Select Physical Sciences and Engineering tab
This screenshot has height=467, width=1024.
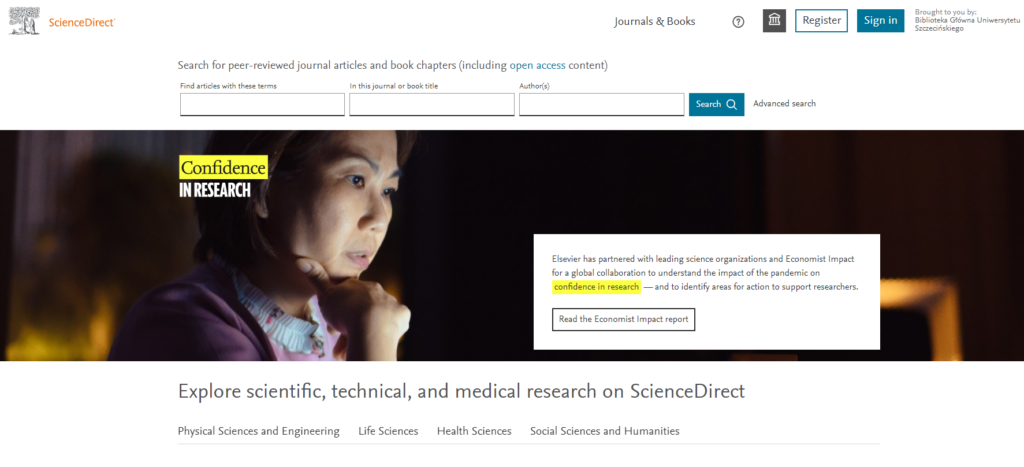point(259,431)
